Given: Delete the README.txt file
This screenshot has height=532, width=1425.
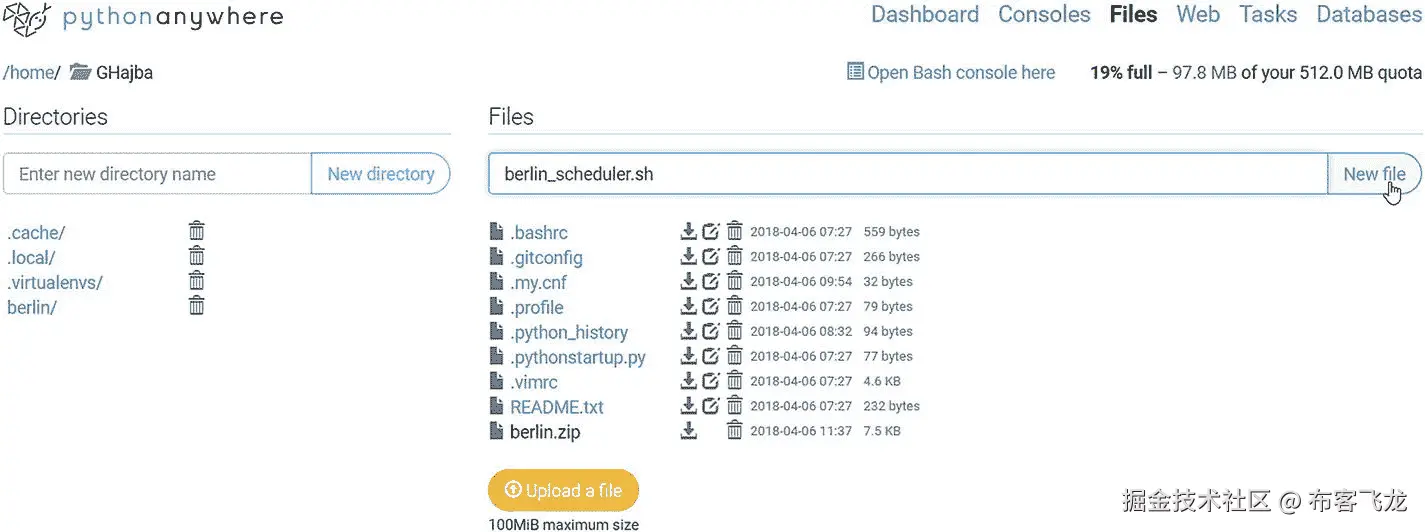Looking at the screenshot, I should click(x=734, y=406).
